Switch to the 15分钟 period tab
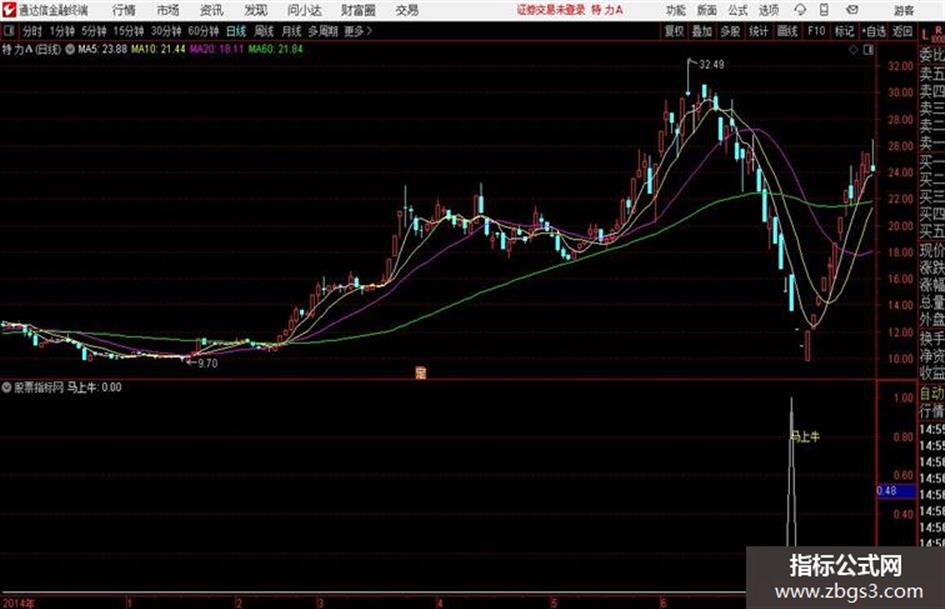Image resolution: width=945 pixels, height=609 pixels. [x=129, y=31]
